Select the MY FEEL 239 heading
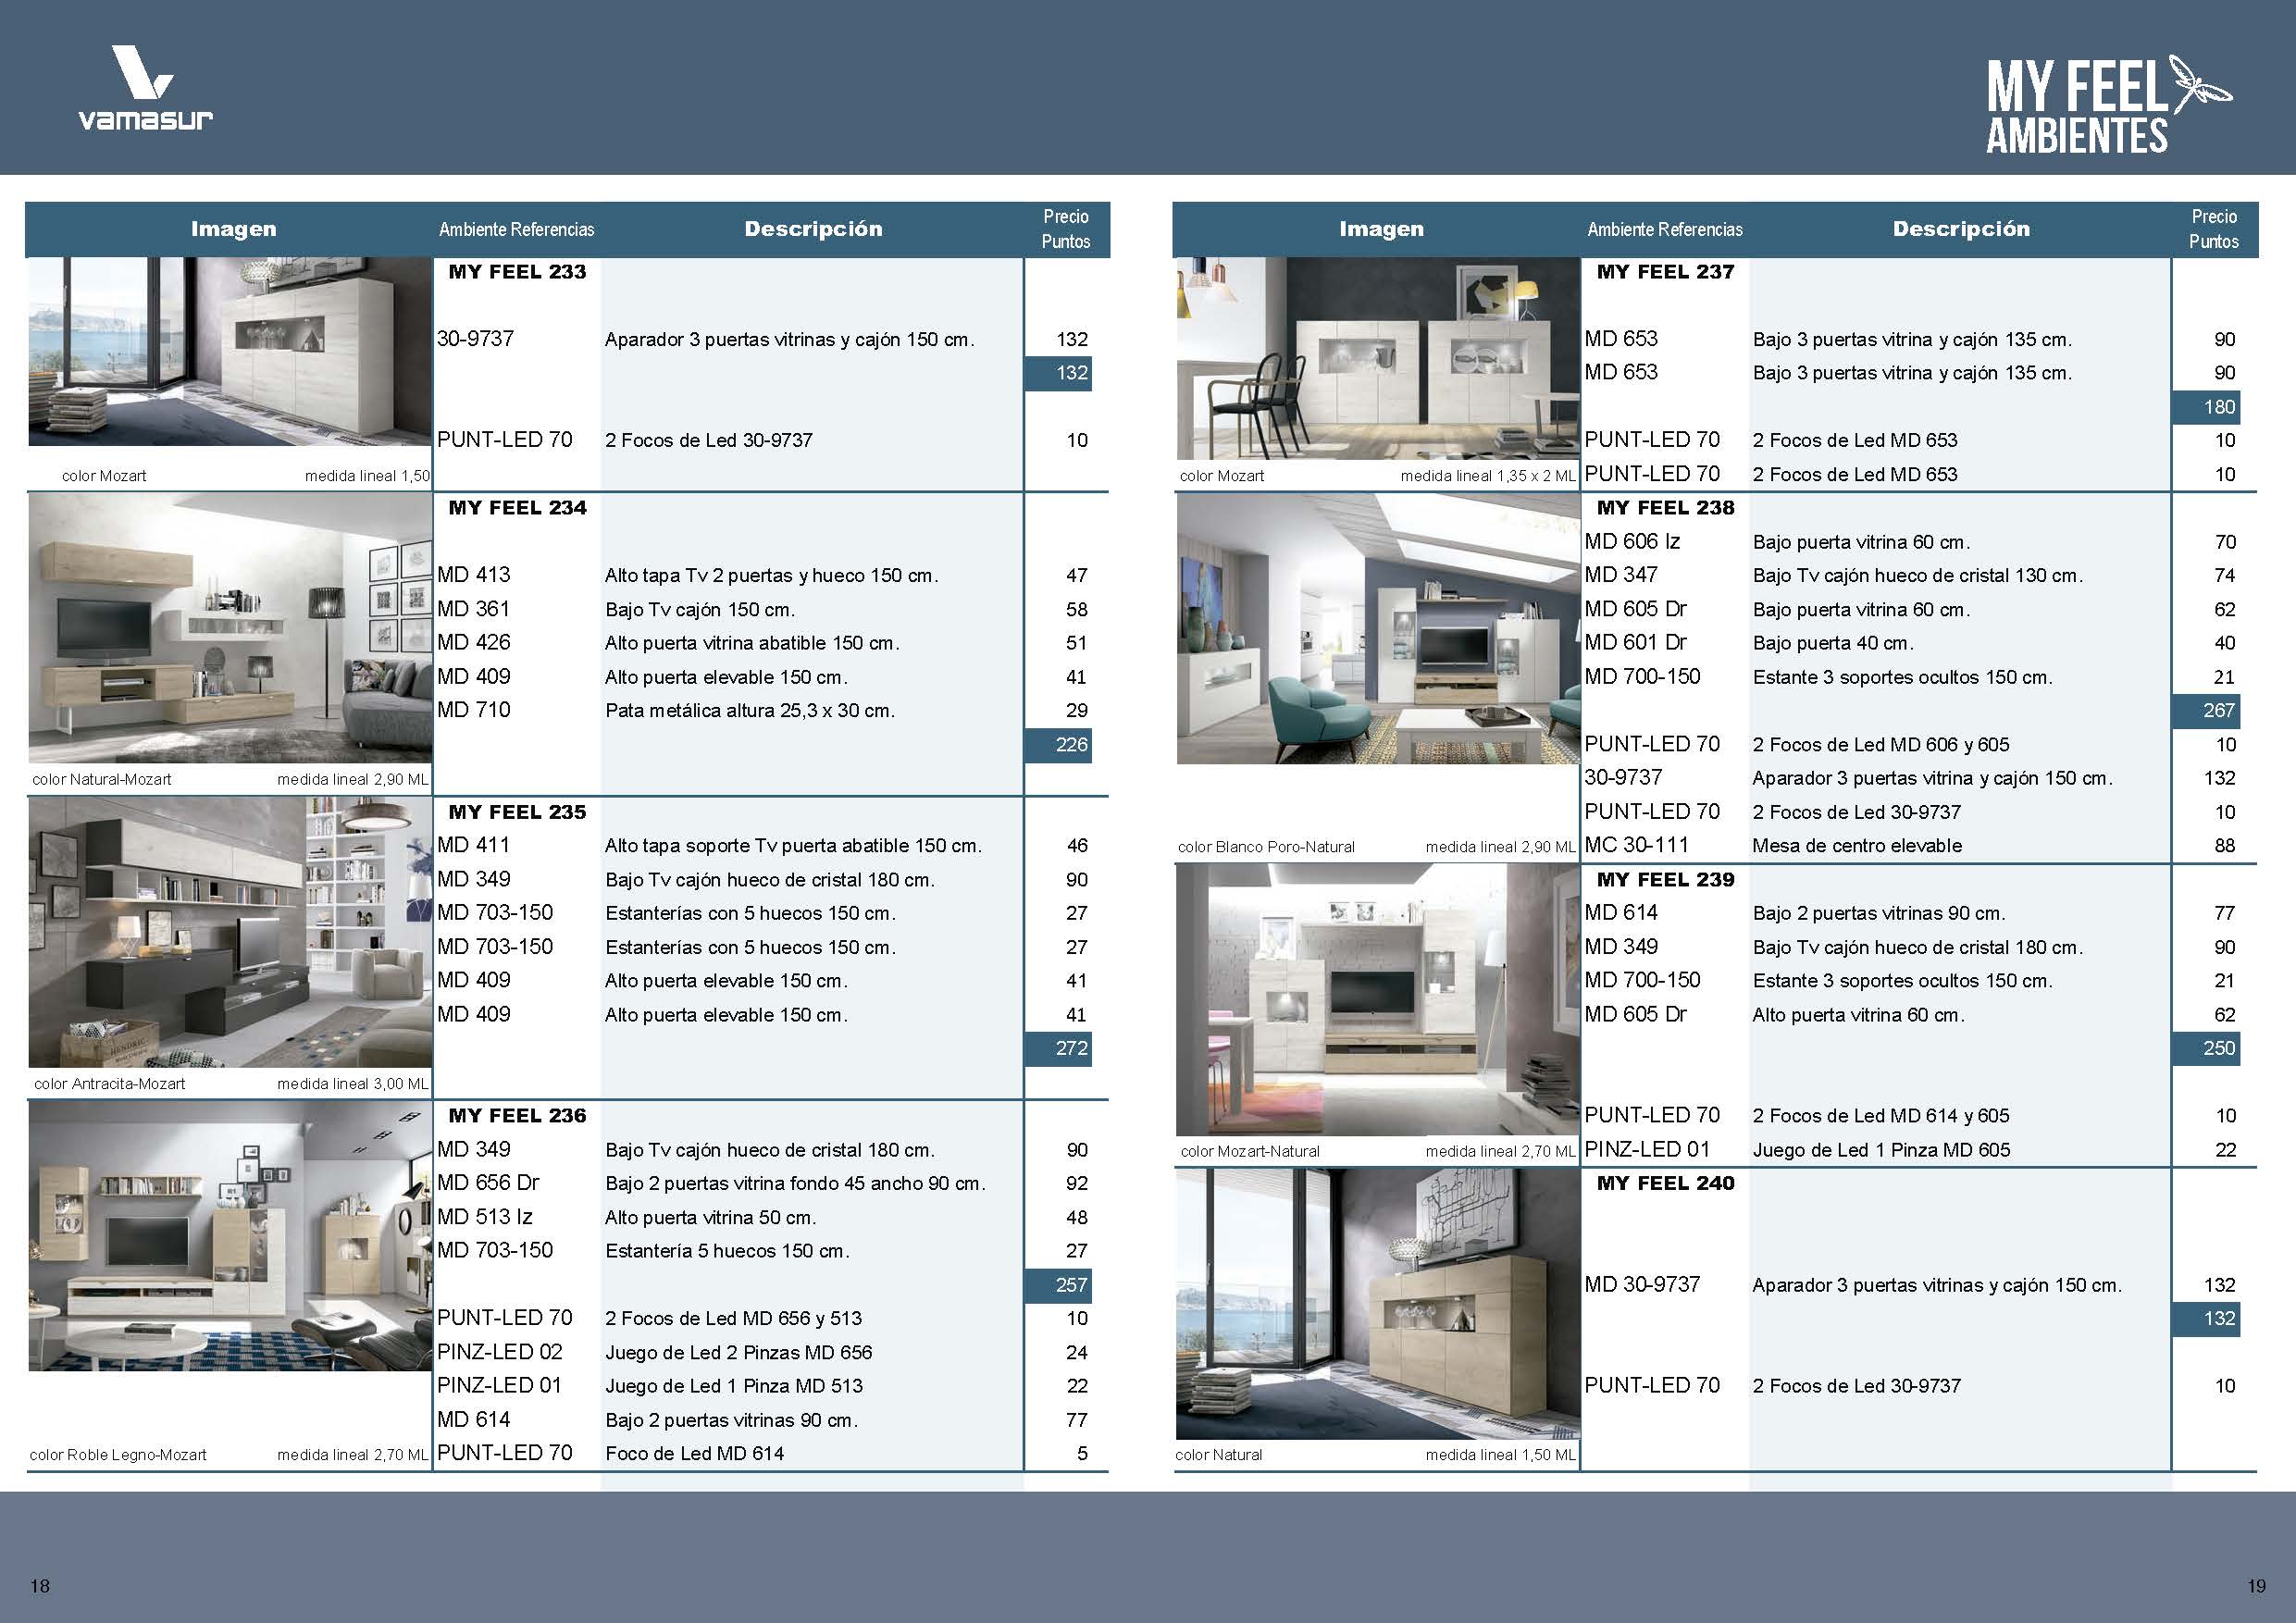Screen dimensions: 2296x1623 tap(1665, 880)
